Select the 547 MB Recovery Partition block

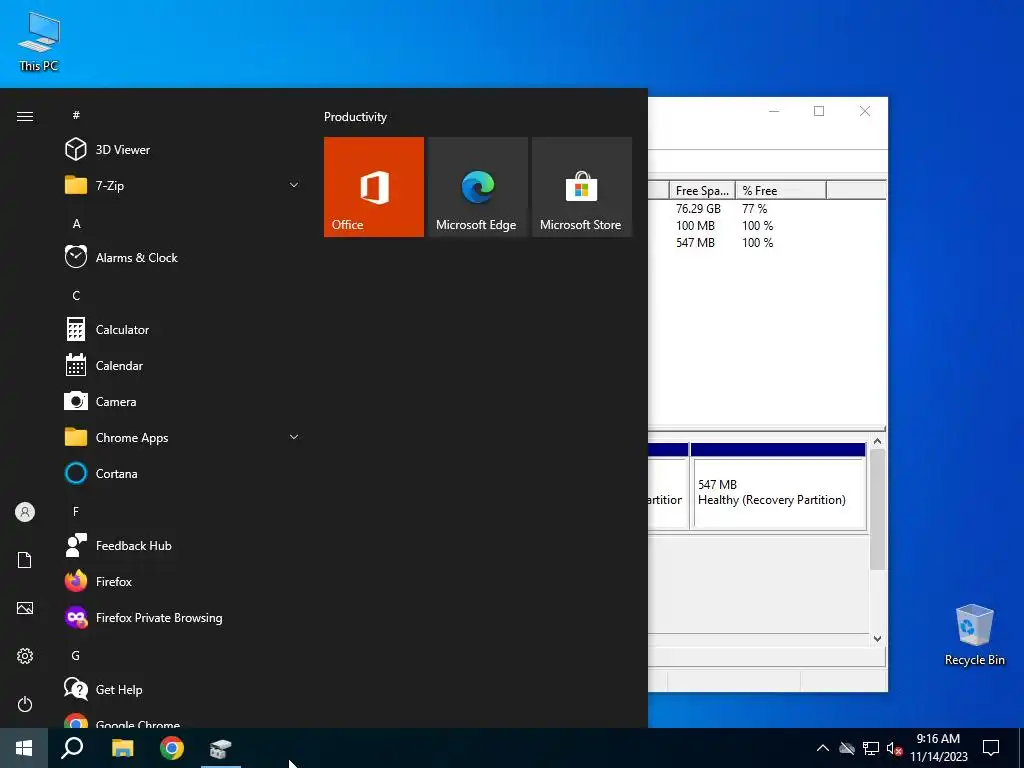(x=778, y=492)
